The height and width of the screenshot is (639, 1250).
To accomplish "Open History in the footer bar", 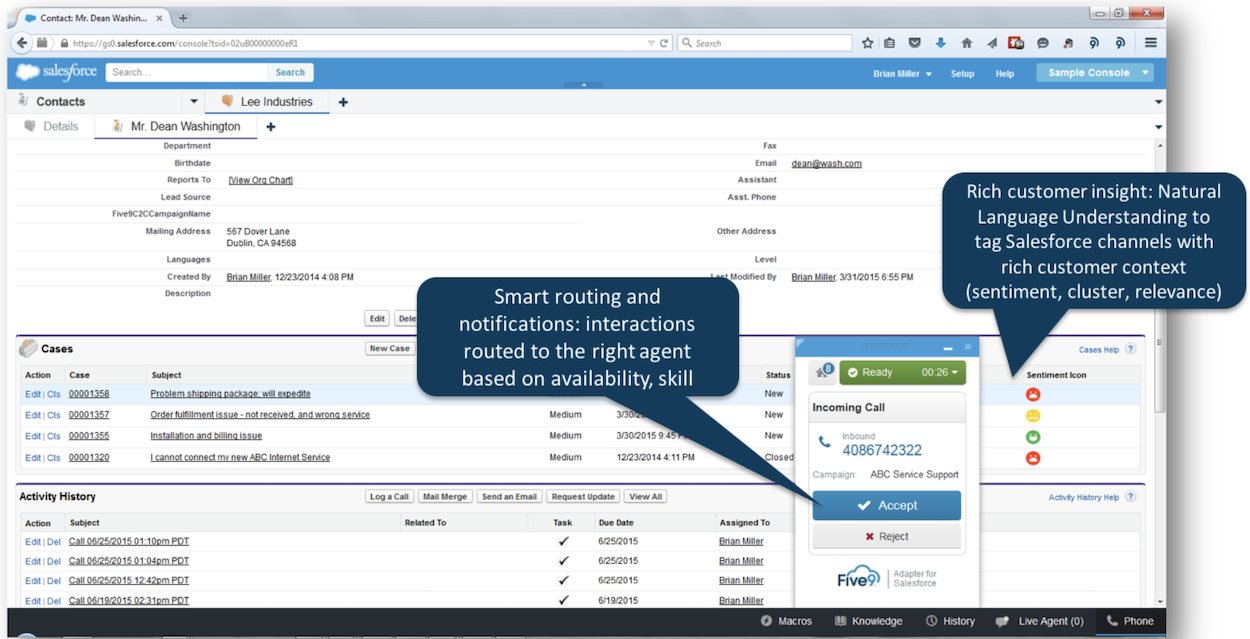I will (950, 621).
